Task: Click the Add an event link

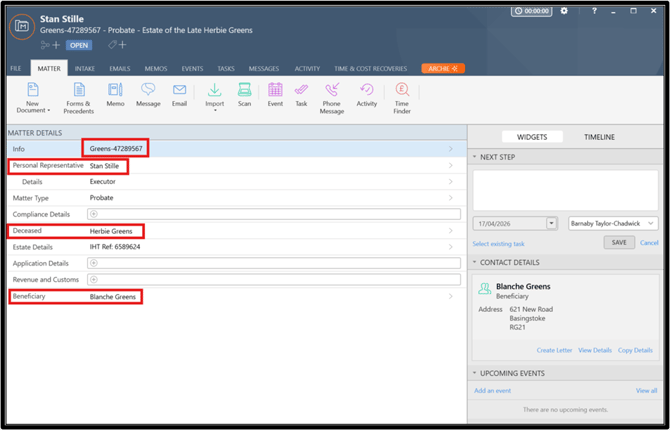Action: point(492,390)
